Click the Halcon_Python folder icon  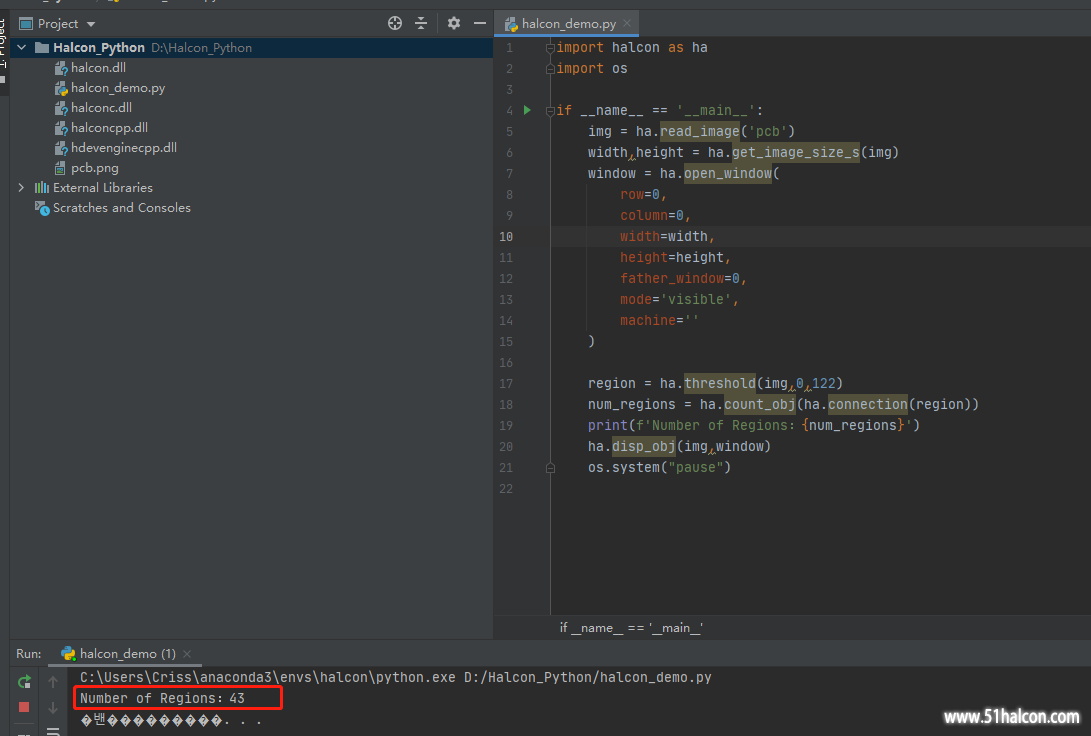click(42, 47)
